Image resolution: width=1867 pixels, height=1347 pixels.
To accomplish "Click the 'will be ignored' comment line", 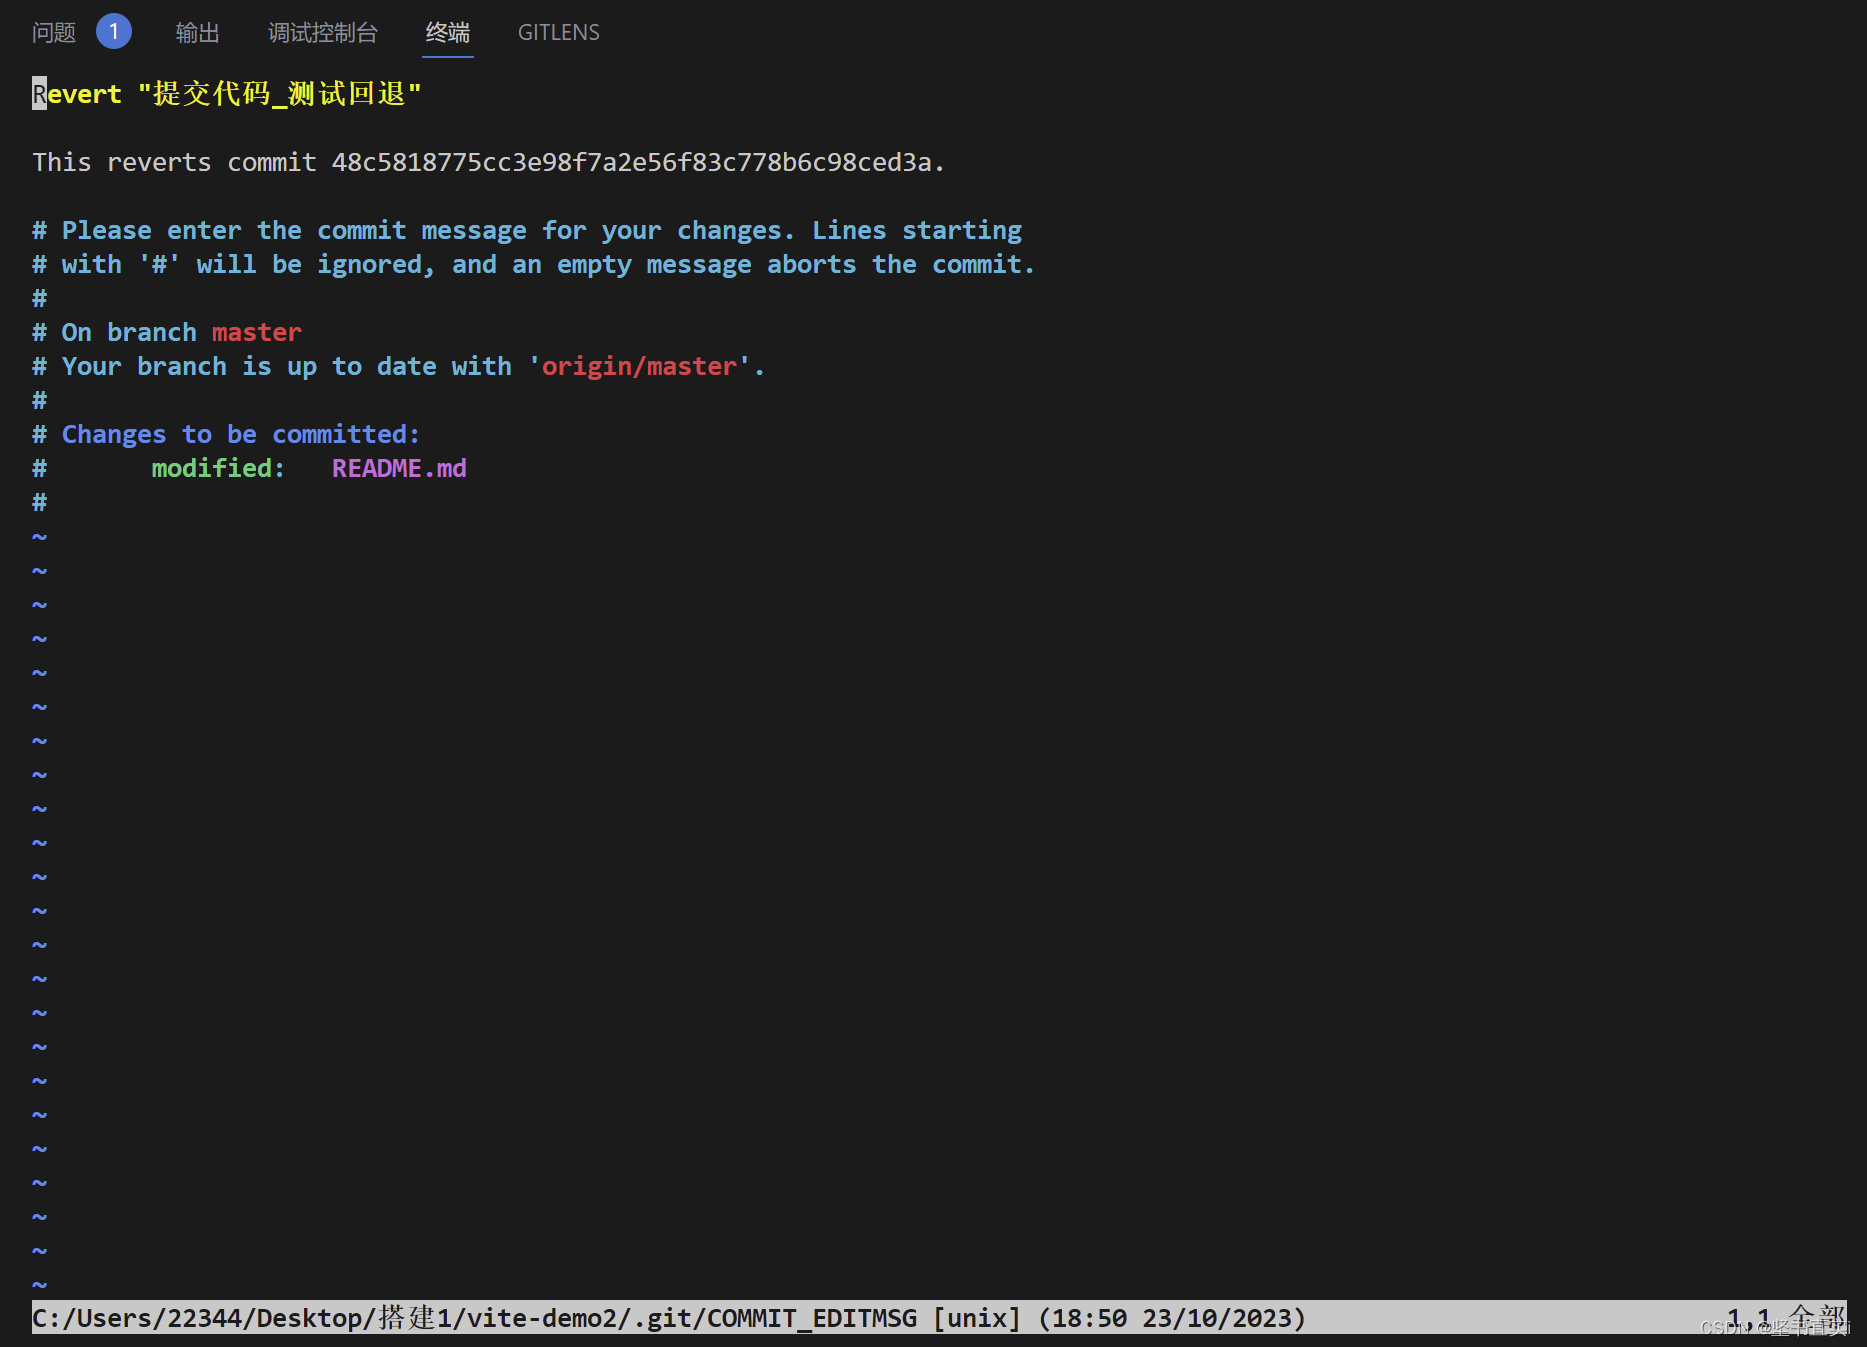I will click(533, 264).
